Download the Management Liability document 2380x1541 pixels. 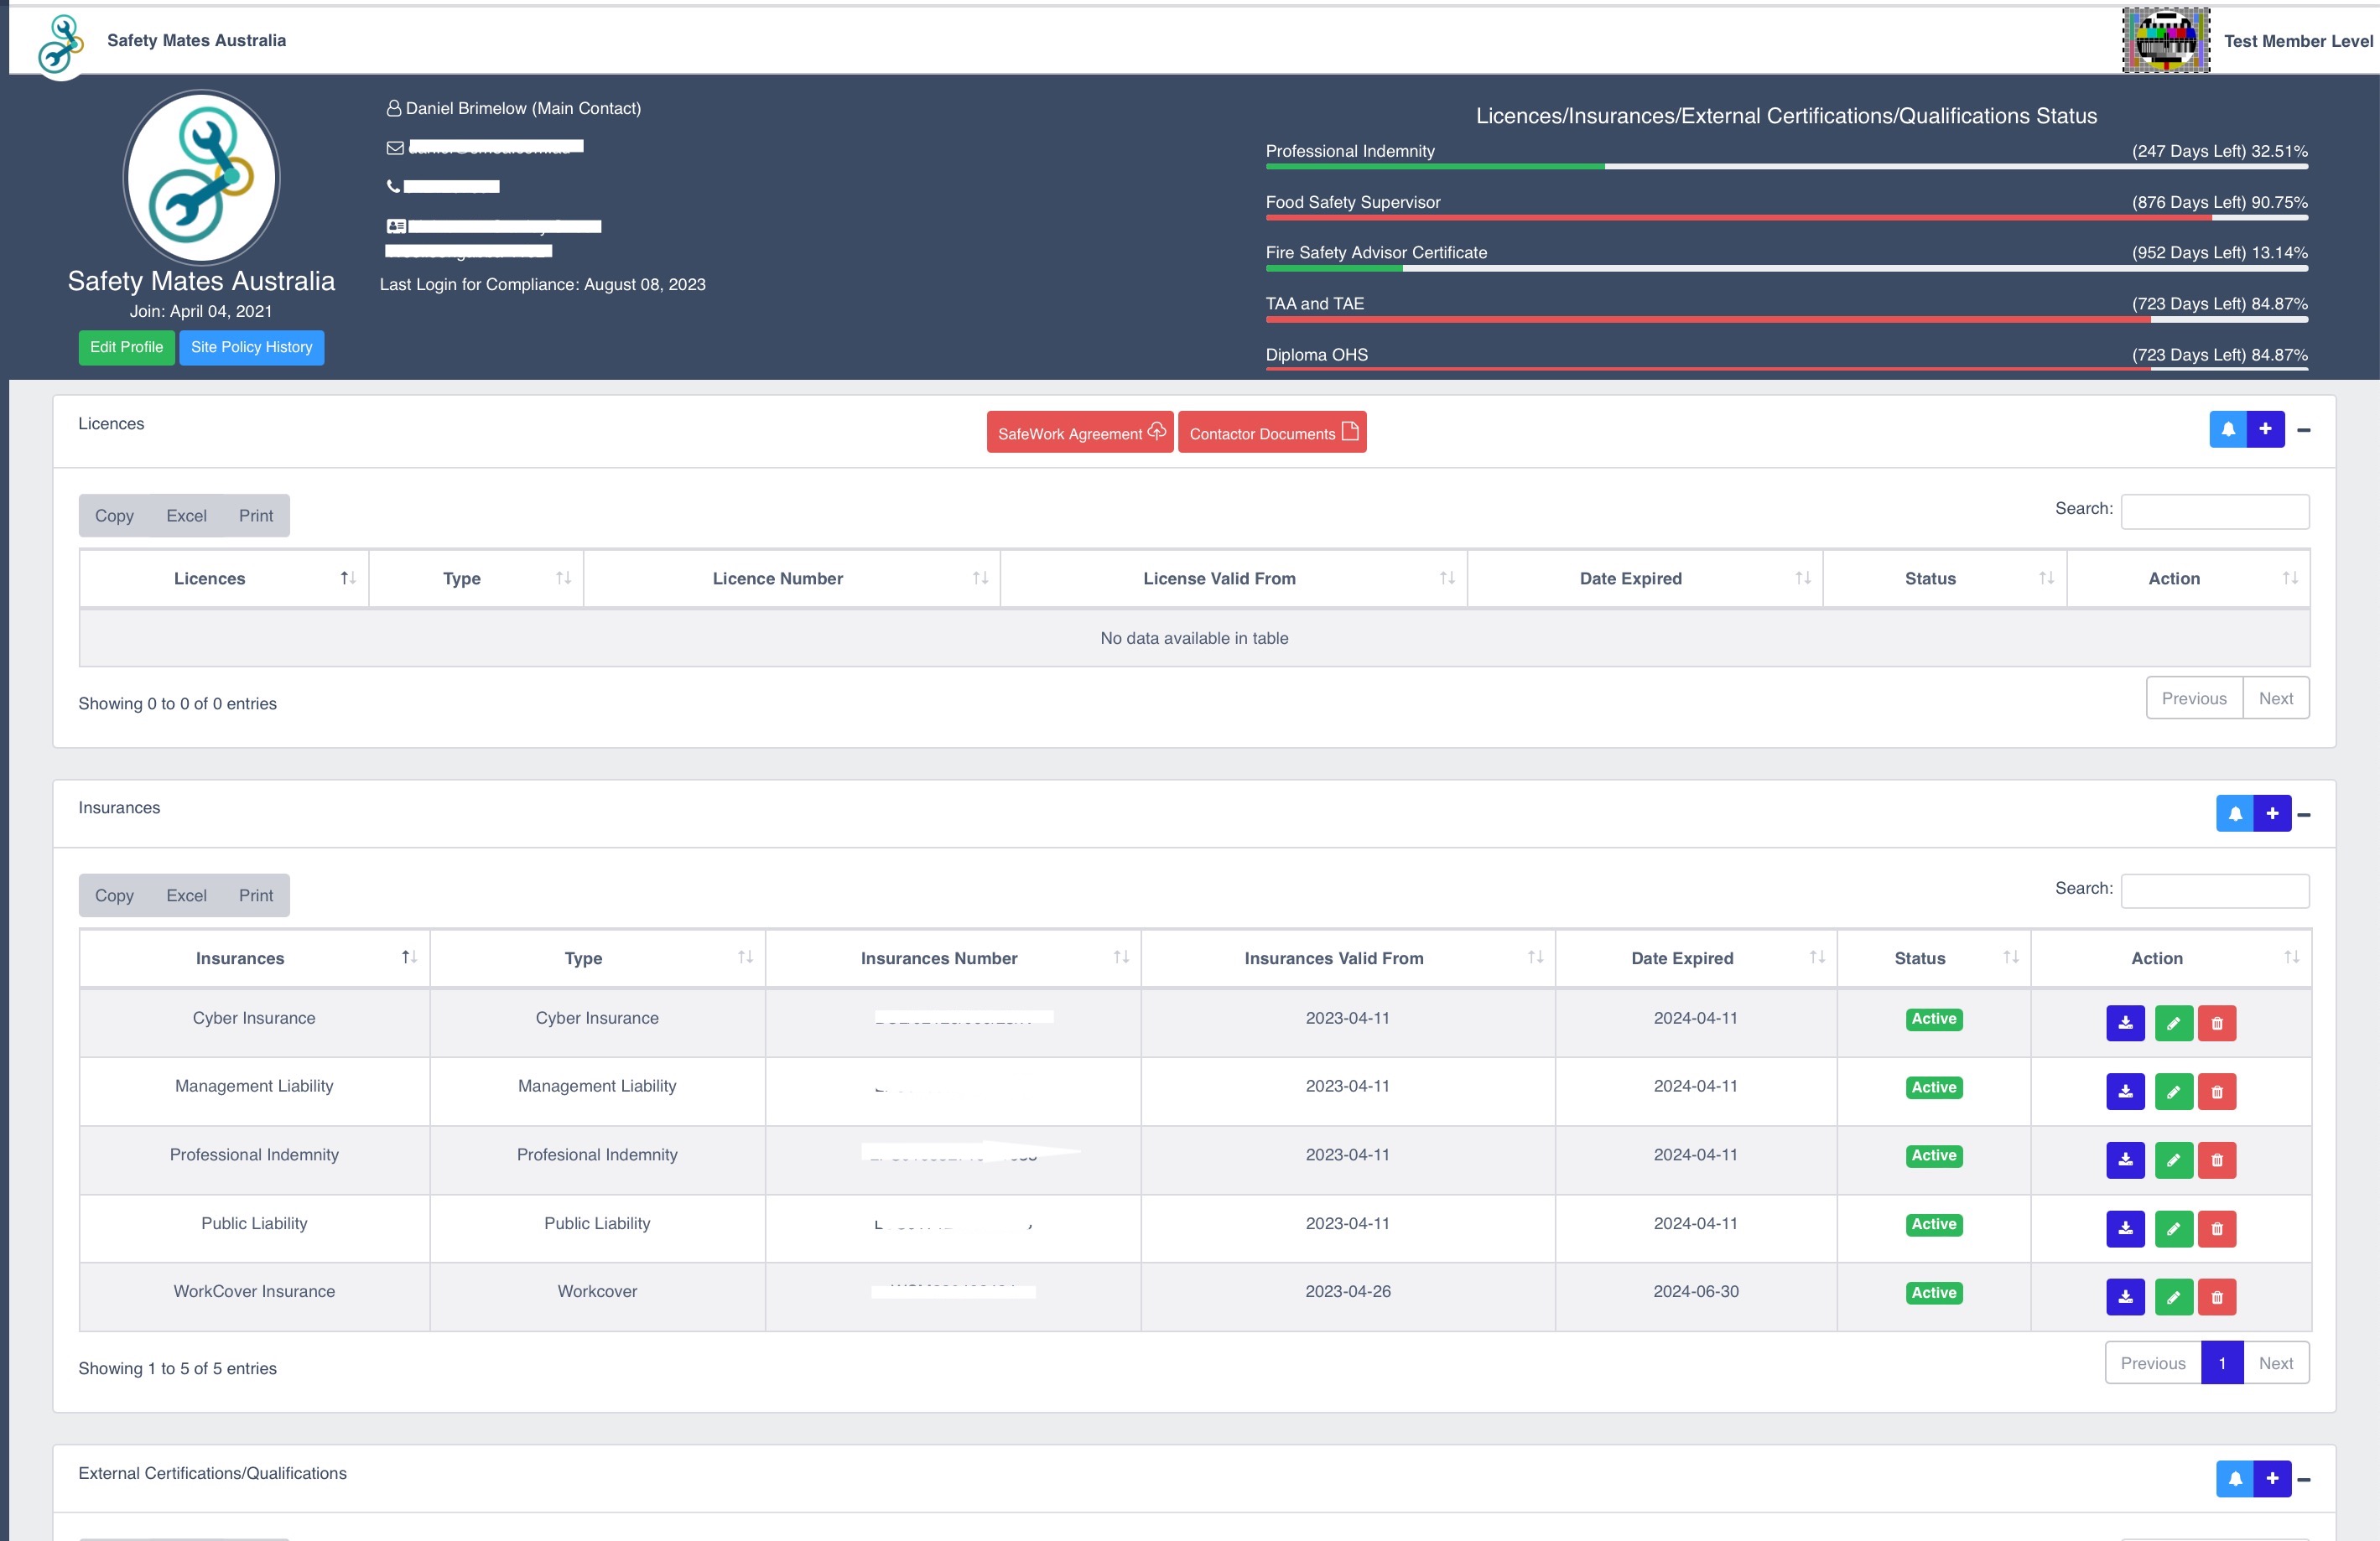coord(2125,1092)
